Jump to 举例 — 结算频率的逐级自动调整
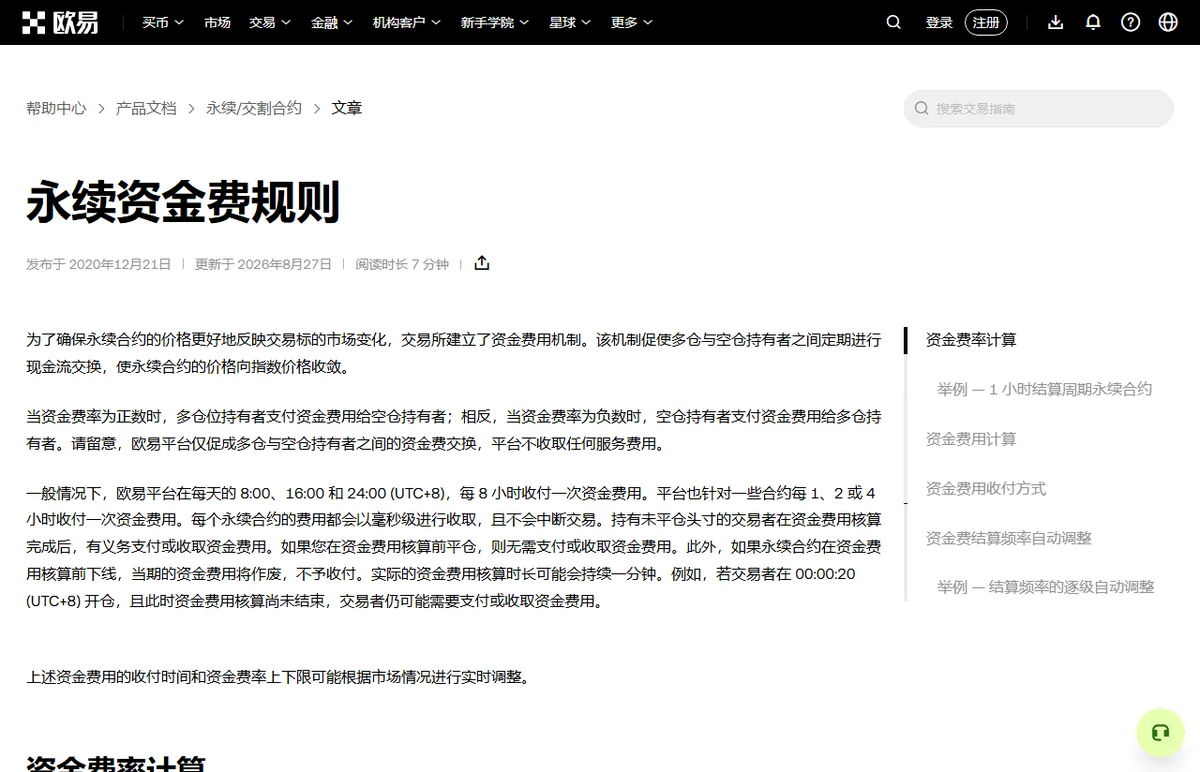 1046,587
